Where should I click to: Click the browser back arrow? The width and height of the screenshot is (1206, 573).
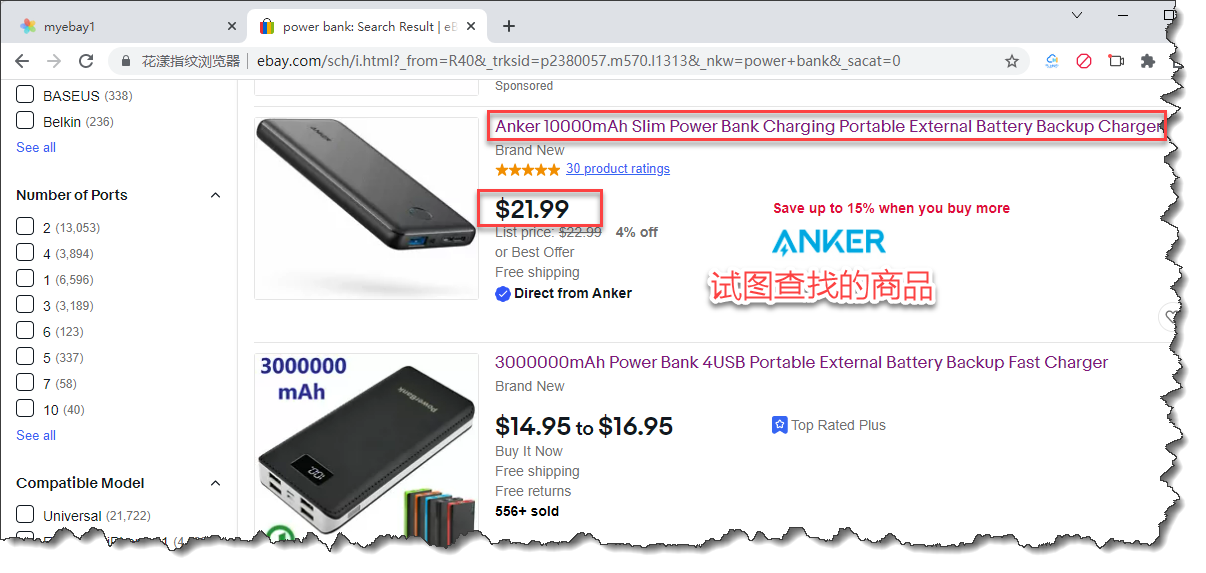[x=22, y=61]
